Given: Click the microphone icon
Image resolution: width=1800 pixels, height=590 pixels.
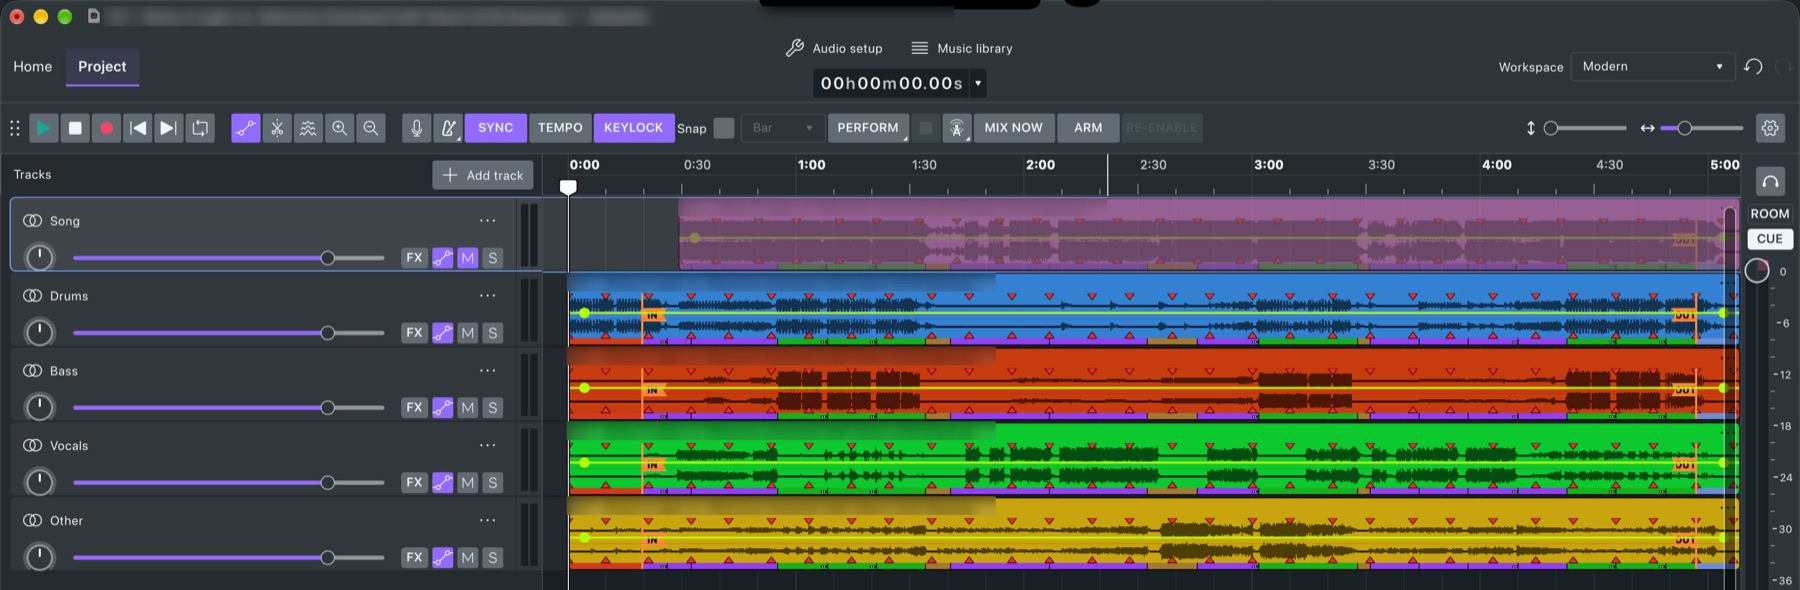Looking at the screenshot, I should coord(417,128).
